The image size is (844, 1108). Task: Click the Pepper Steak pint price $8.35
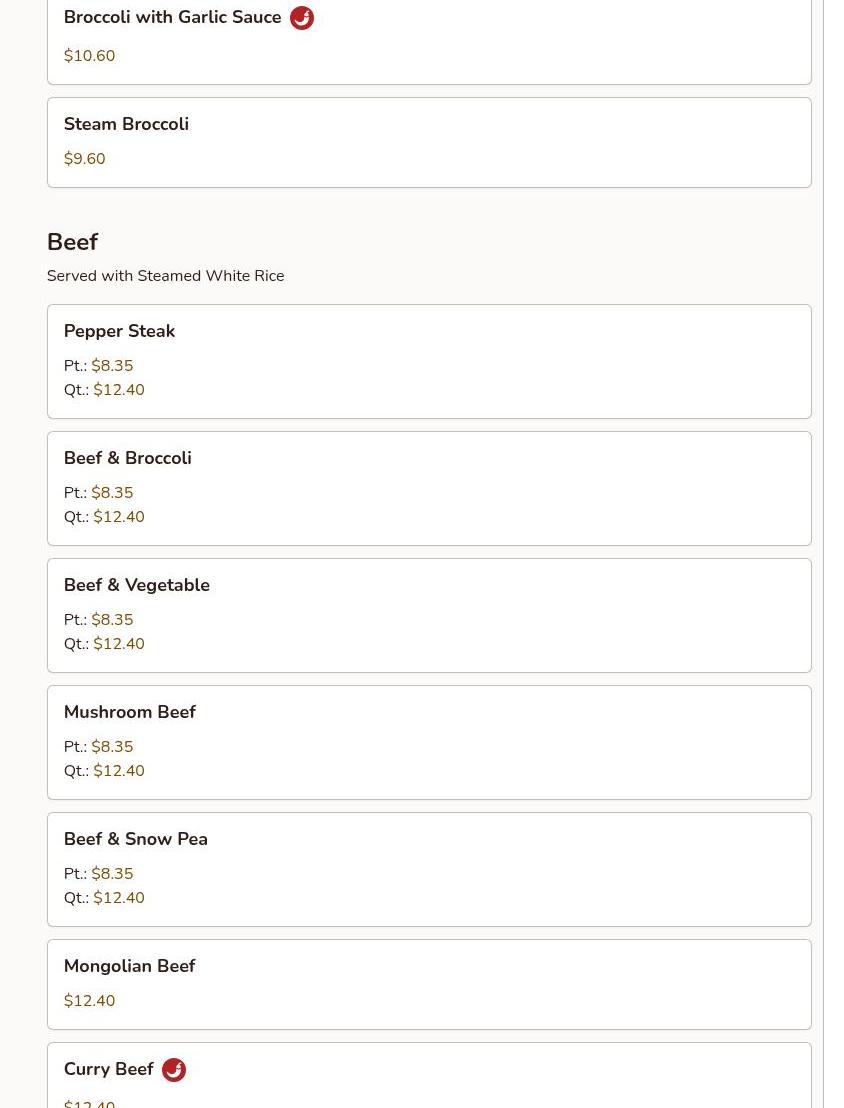pos(112,366)
